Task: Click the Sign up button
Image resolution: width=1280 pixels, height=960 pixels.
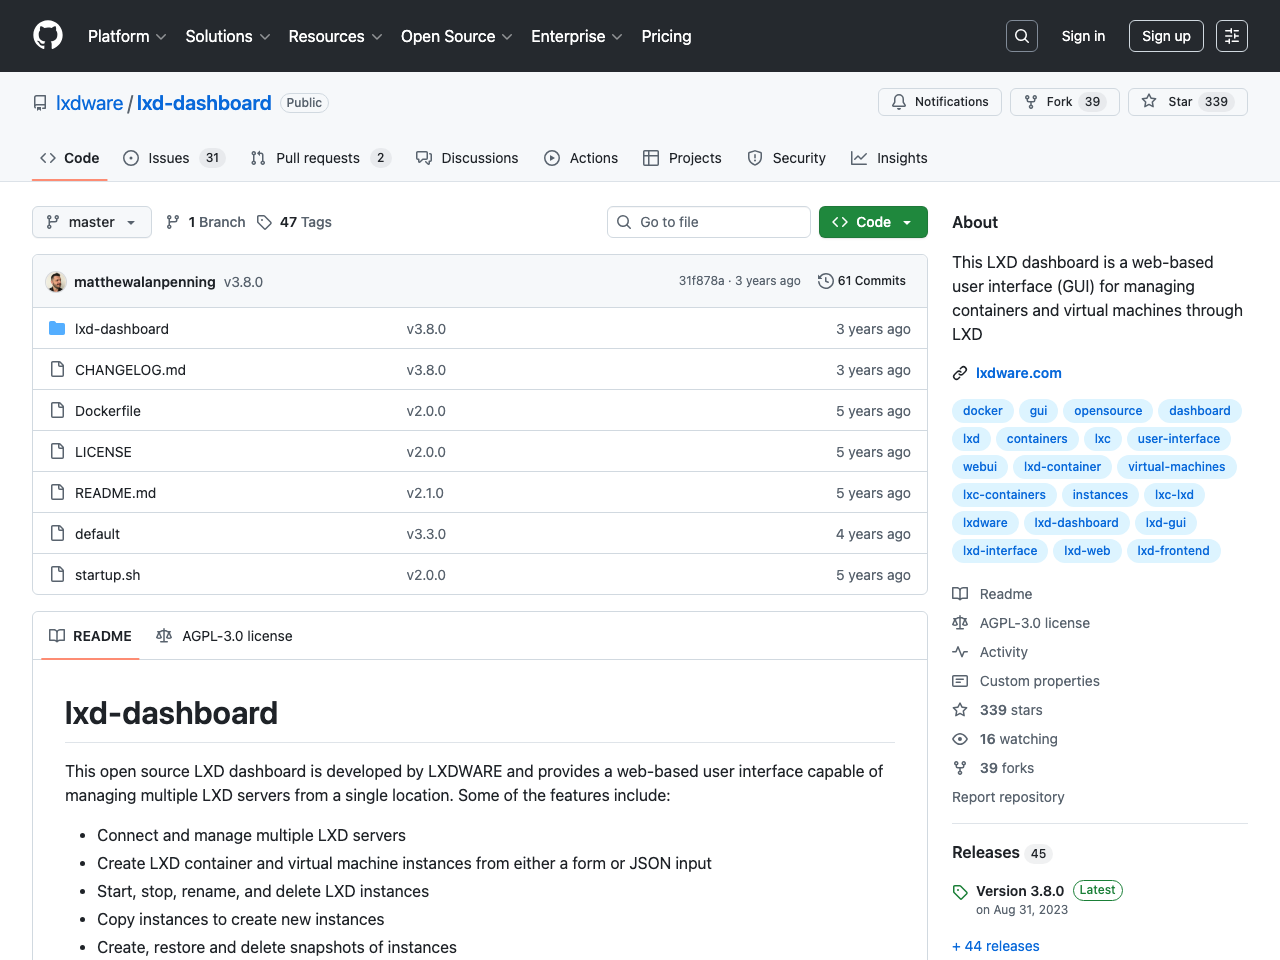Action: [1166, 35]
